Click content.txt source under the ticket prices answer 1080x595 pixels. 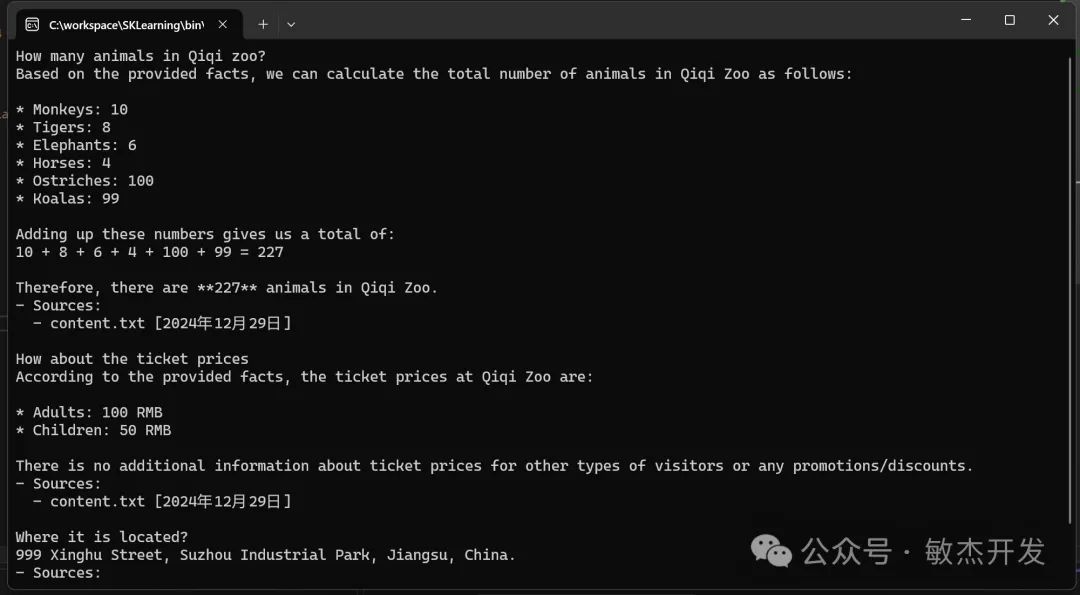(97, 501)
